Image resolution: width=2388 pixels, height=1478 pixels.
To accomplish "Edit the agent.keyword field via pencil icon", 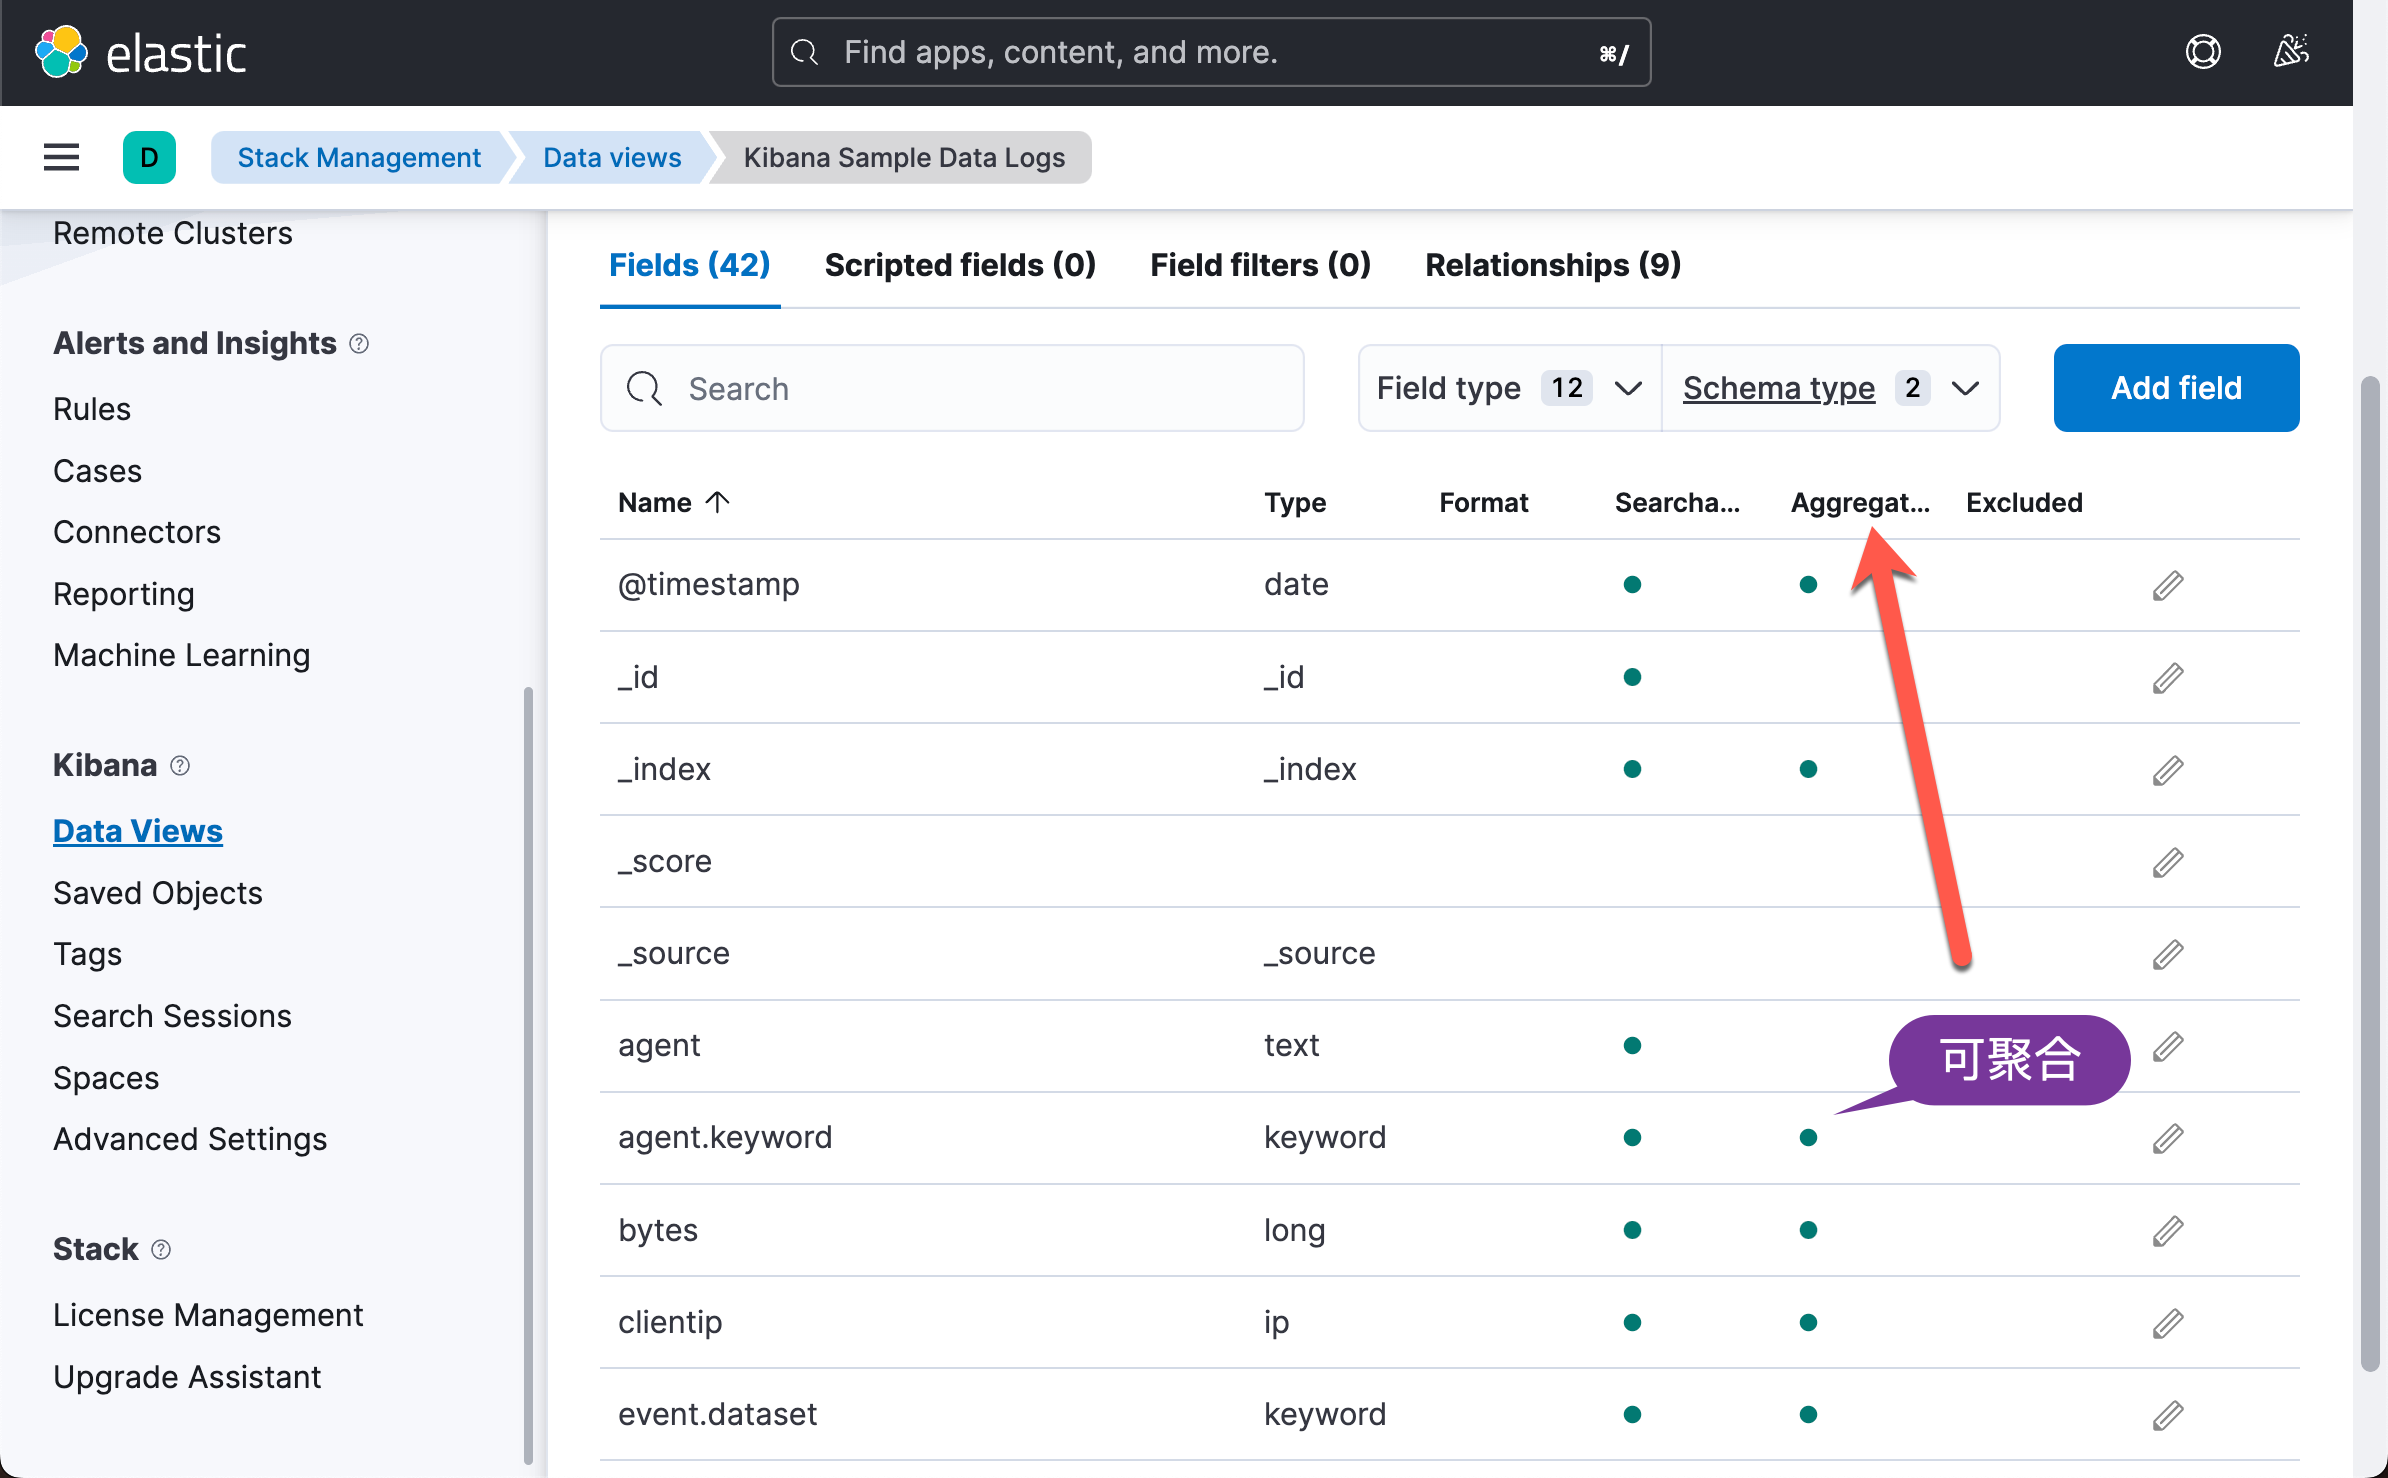I will [x=2167, y=1138].
